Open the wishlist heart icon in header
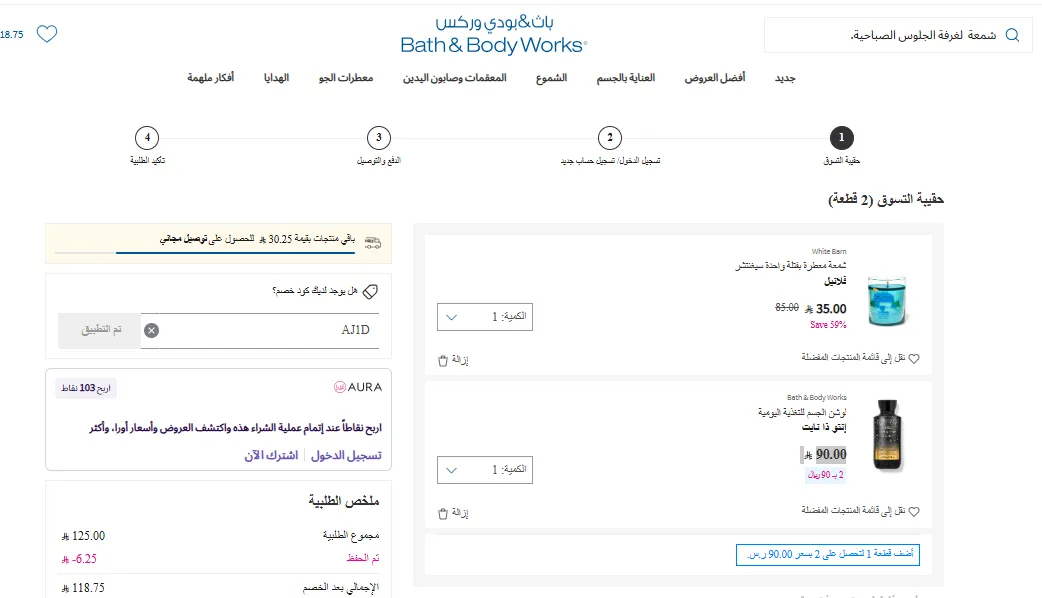1042x598 pixels. click(x=47, y=33)
